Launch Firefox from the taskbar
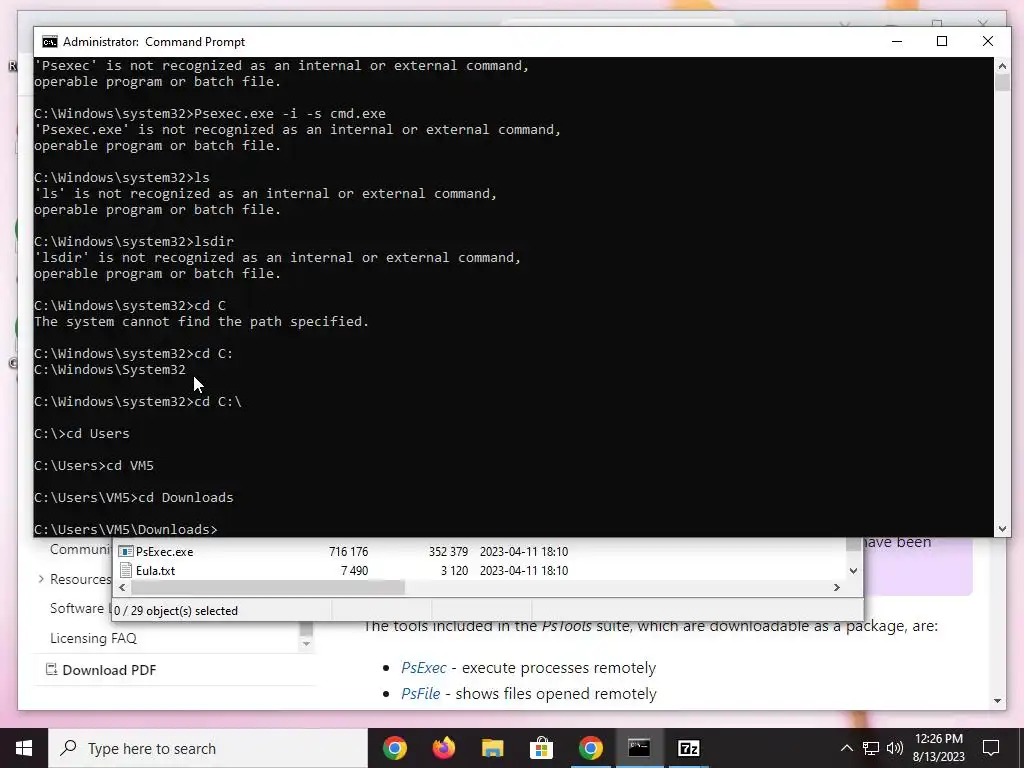Image resolution: width=1024 pixels, height=768 pixels. [x=444, y=748]
